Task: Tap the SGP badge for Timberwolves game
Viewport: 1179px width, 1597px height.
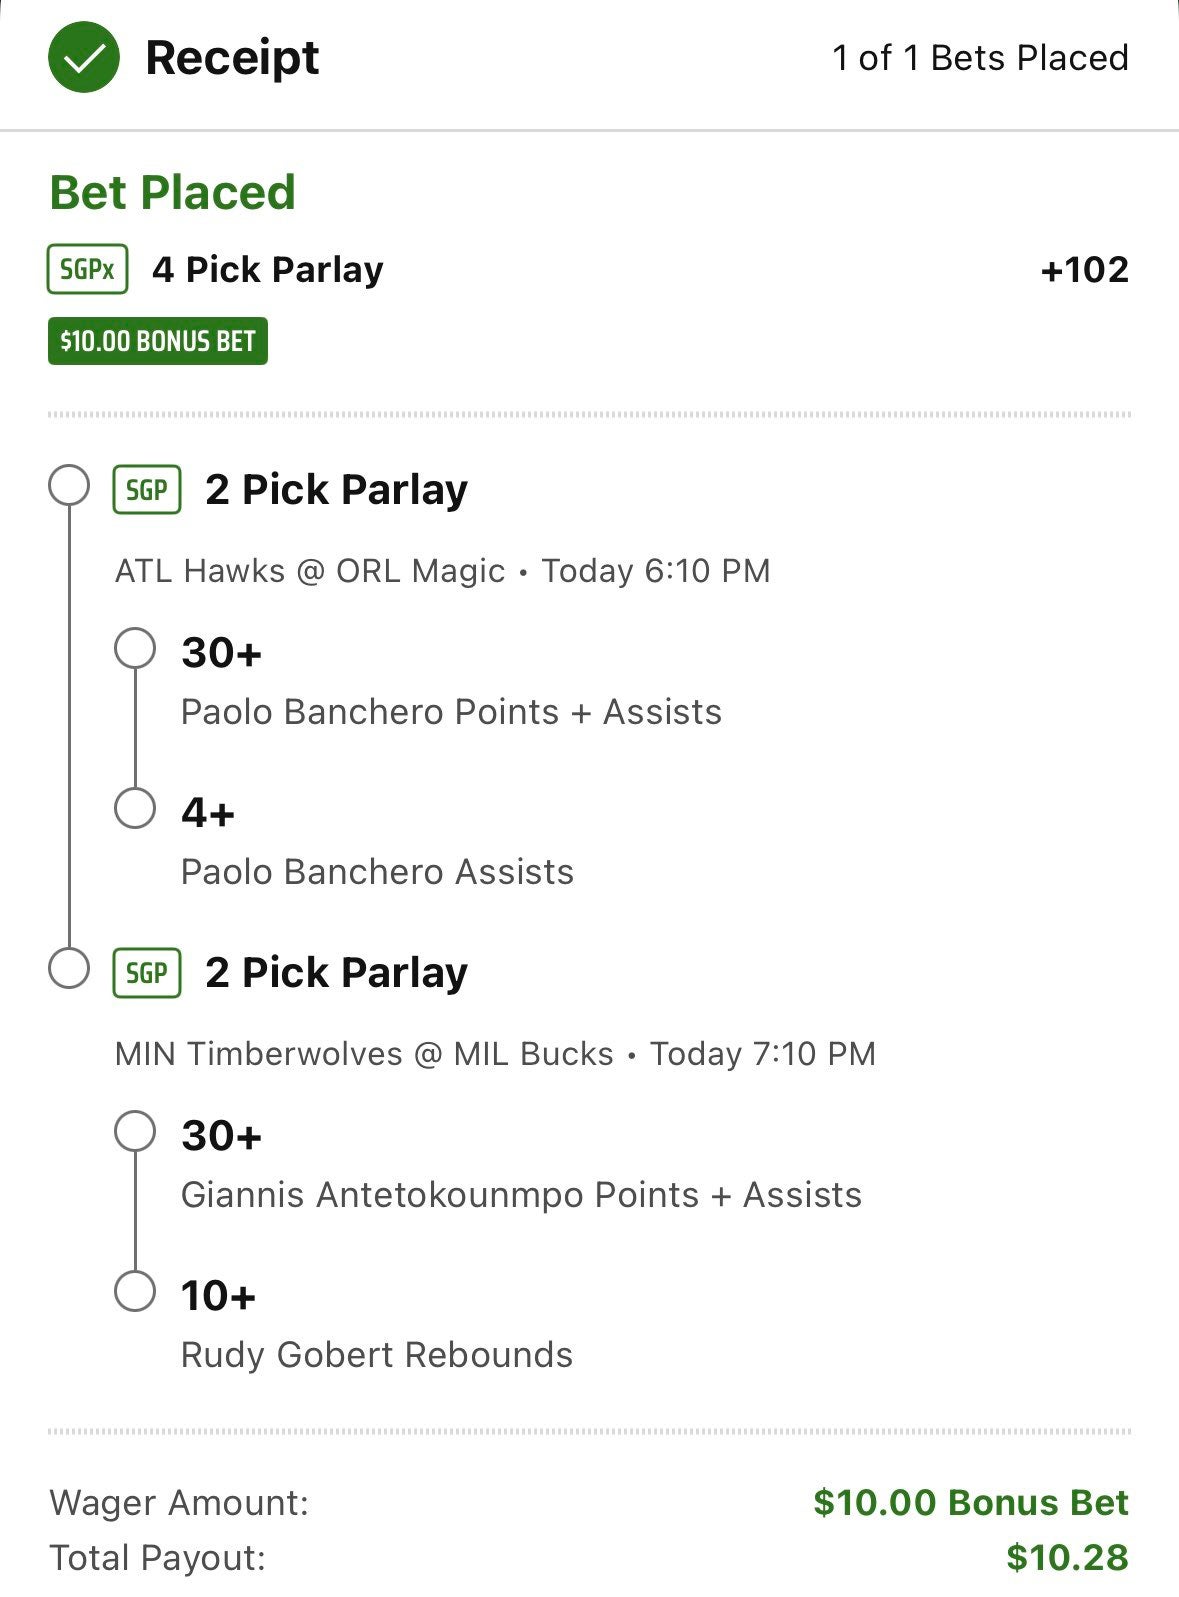Action: point(147,973)
